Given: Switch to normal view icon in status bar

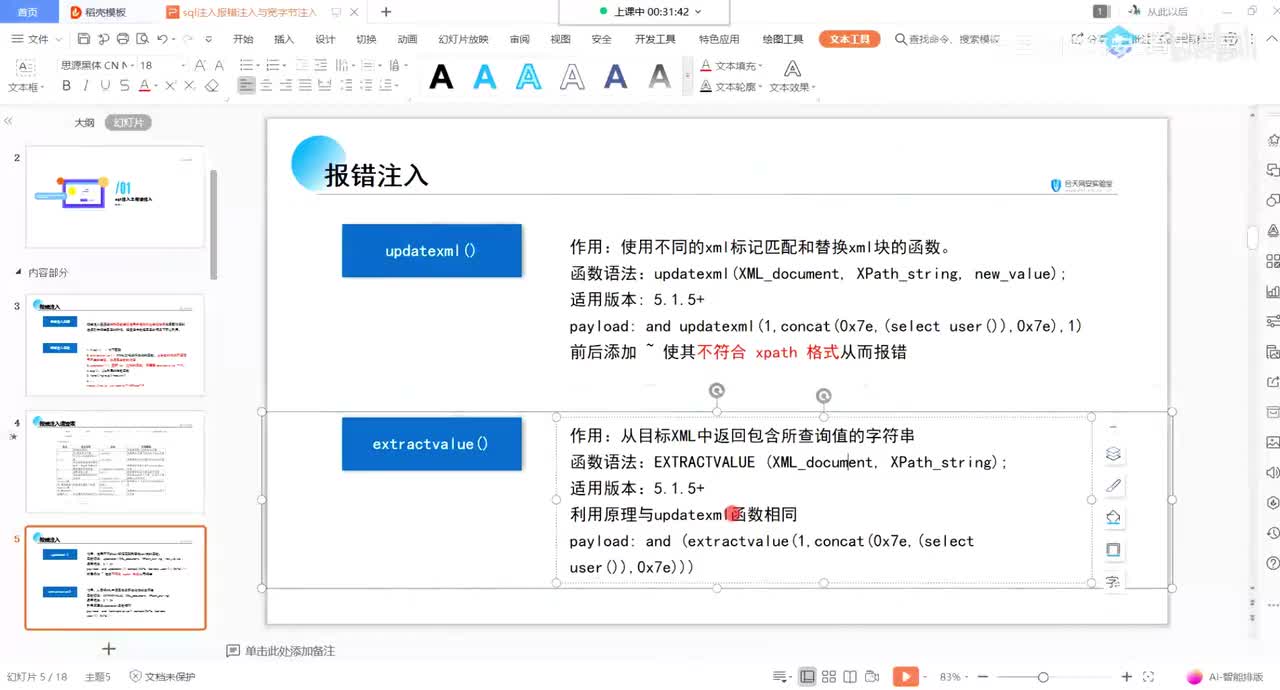Looking at the screenshot, I should click(x=807, y=677).
